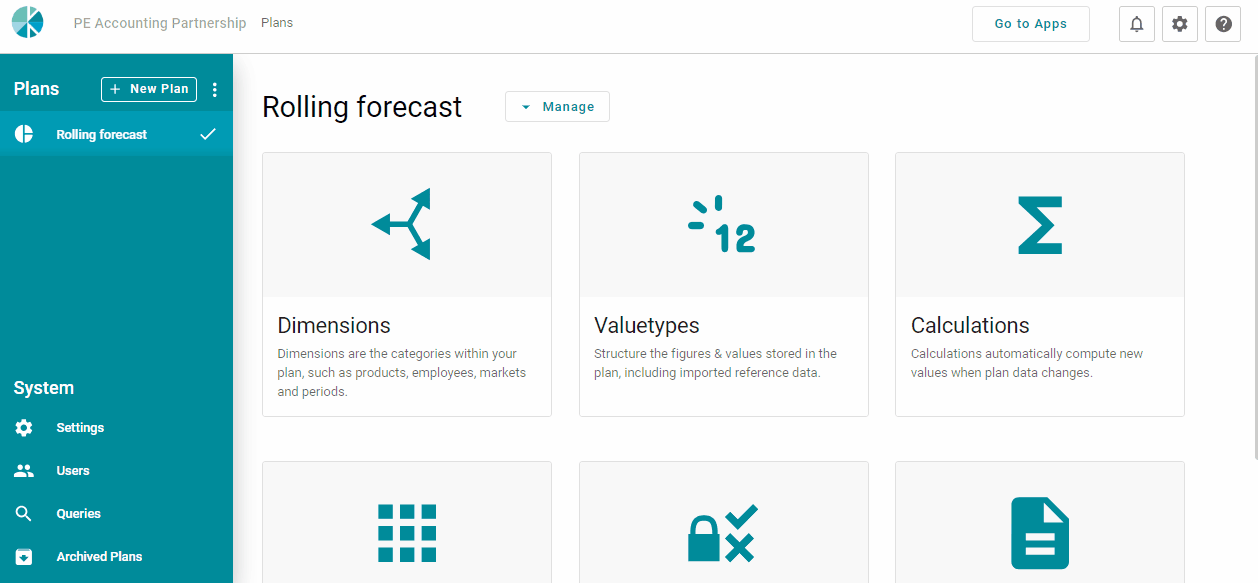This screenshot has width=1258, height=583.
Task: Open the plans three-dot options menu
Action: pos(214,90)
